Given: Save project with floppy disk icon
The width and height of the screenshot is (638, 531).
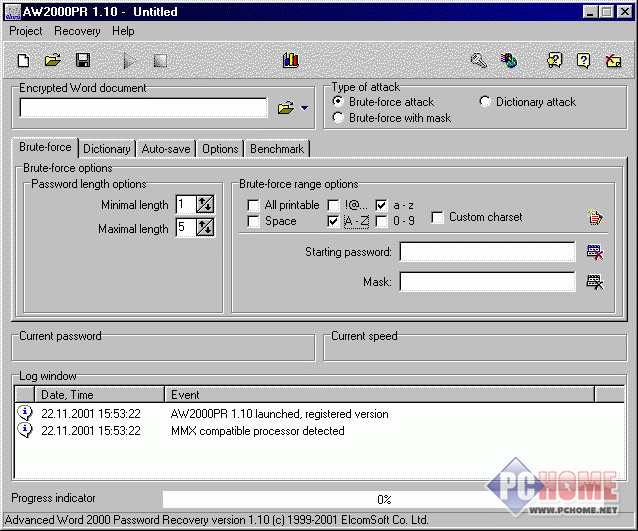Looking at the screenshot, I should pos(83,61).
